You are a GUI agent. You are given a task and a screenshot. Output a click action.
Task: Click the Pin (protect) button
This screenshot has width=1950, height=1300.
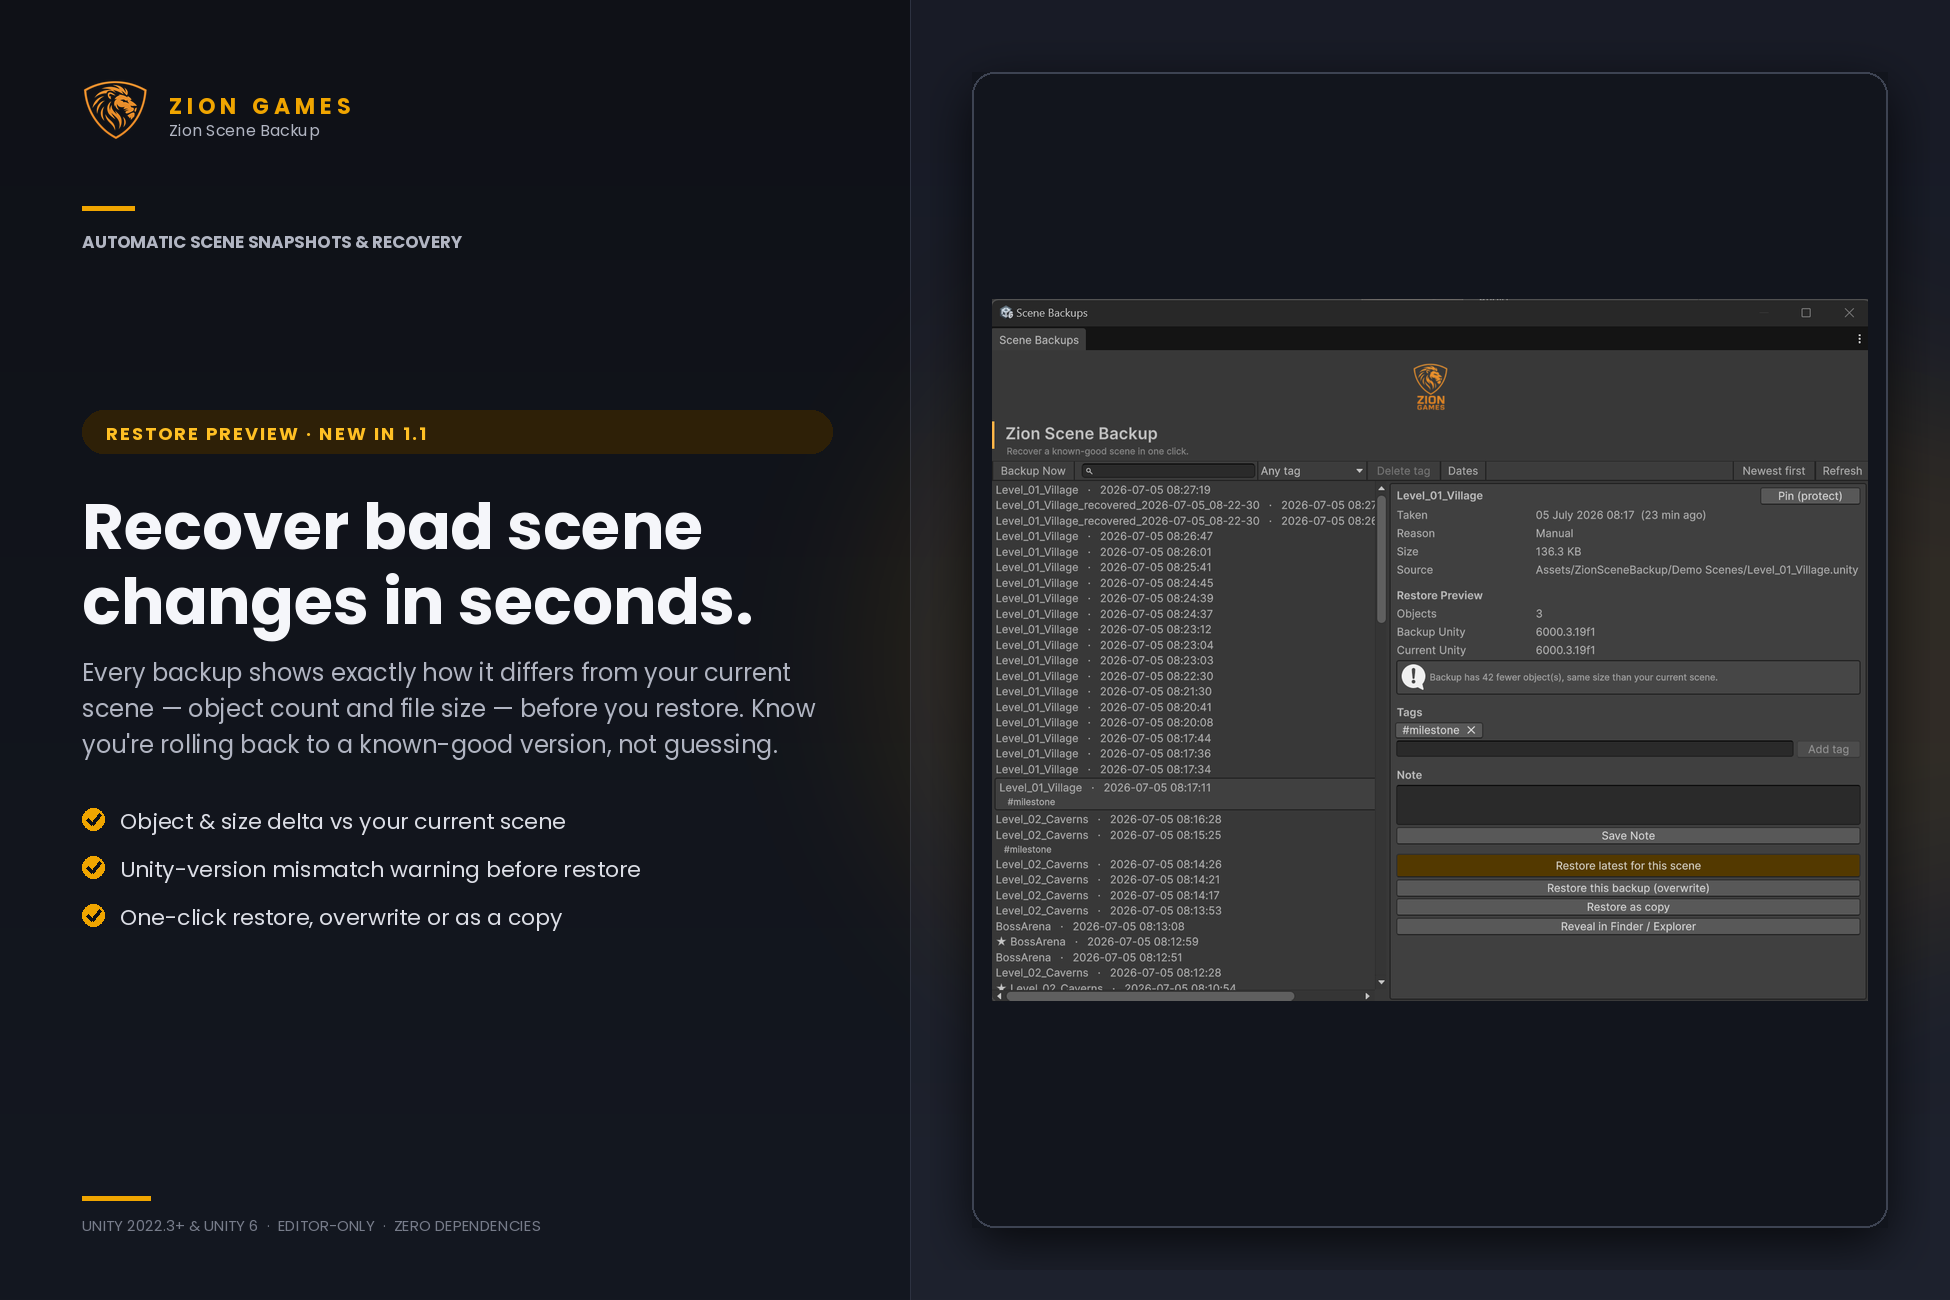pyautogui.click(x=1809, y=496)
